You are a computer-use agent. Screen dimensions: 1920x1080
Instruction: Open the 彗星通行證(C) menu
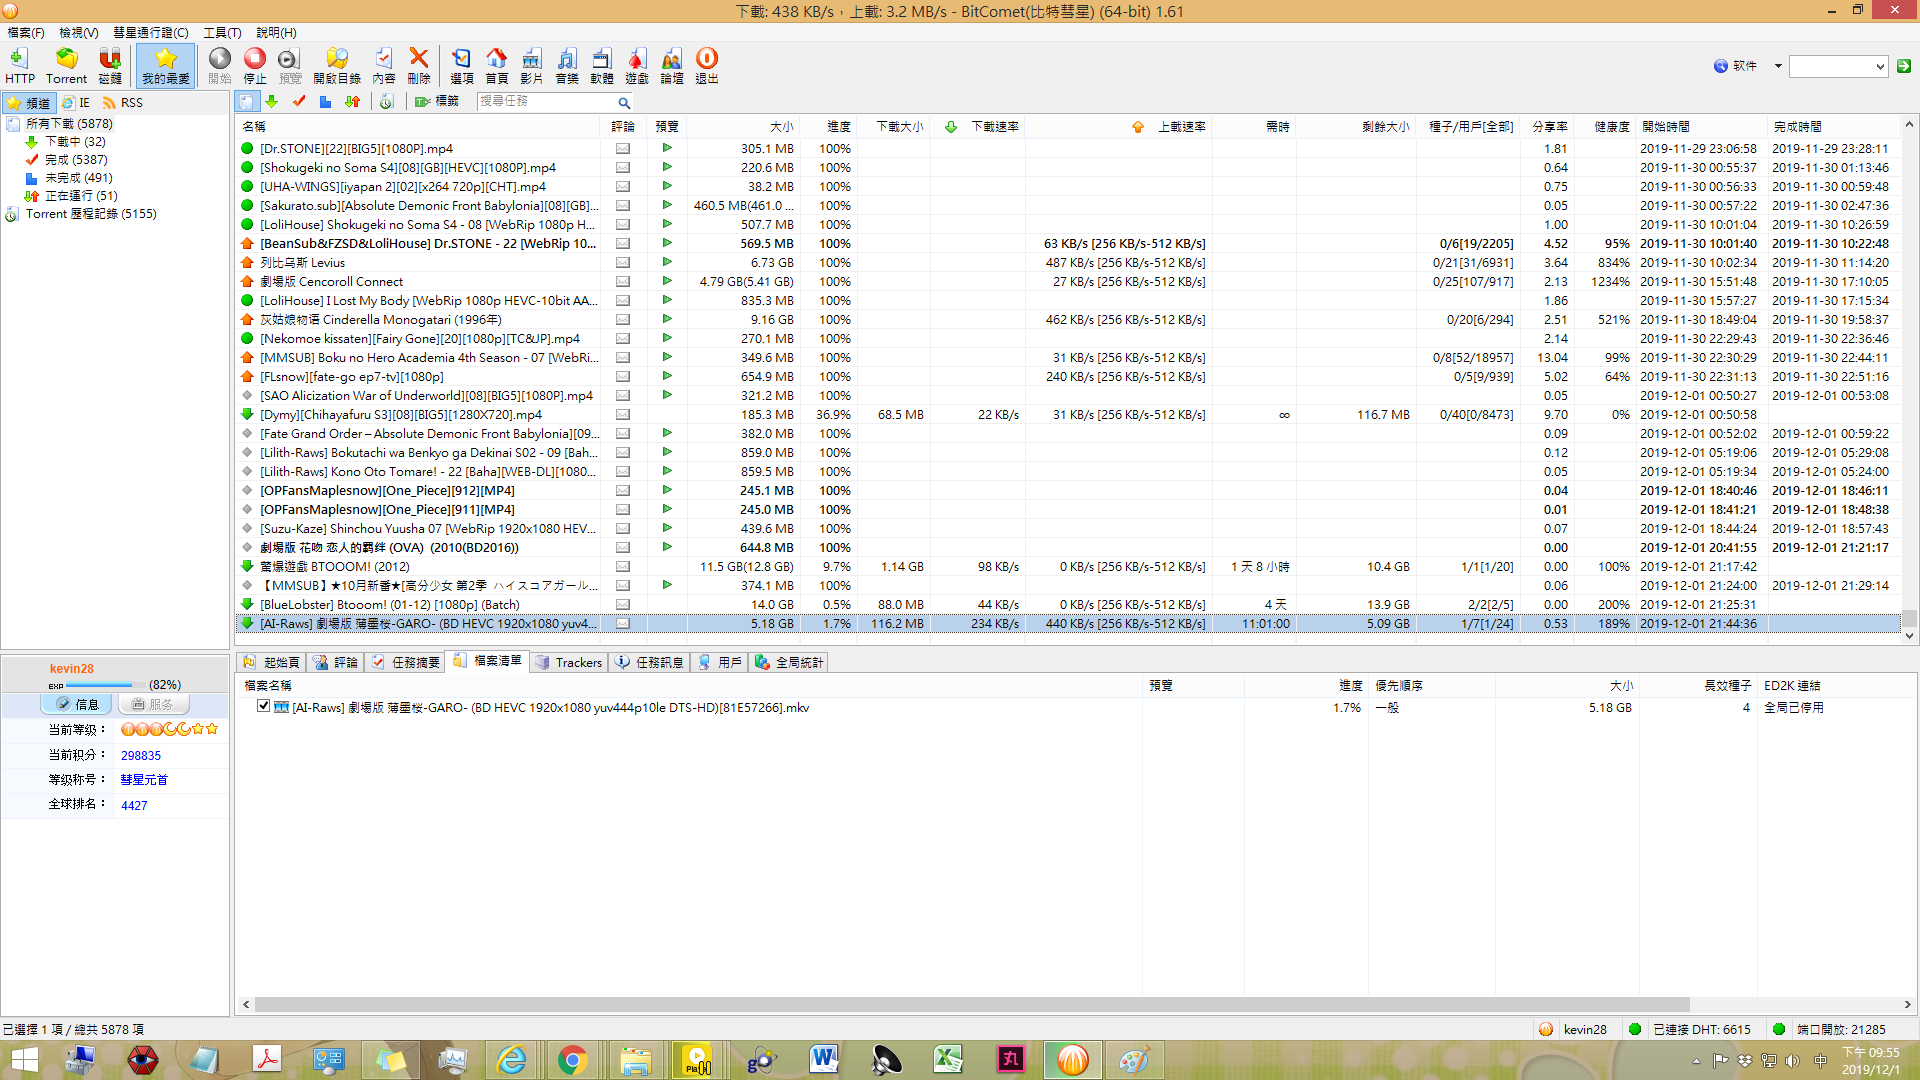pyautogui.click(x=150, y=32)
